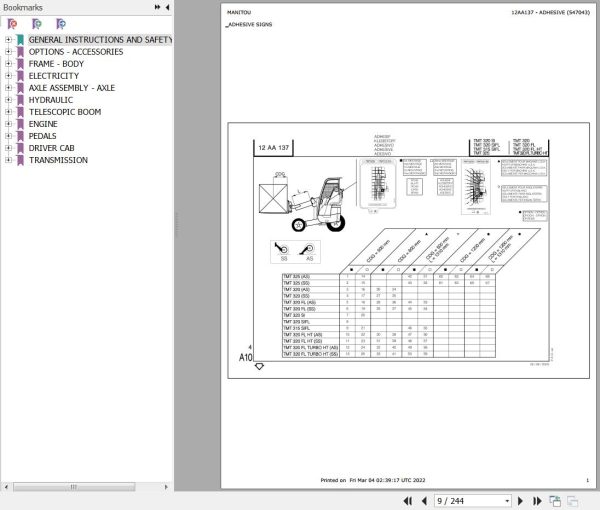Image resolution: width=600 pixels, height=510 pixels.
Task: Click the bookmark icon beside PEDALS
Action: pyautogui.click(x=20, y=136)
